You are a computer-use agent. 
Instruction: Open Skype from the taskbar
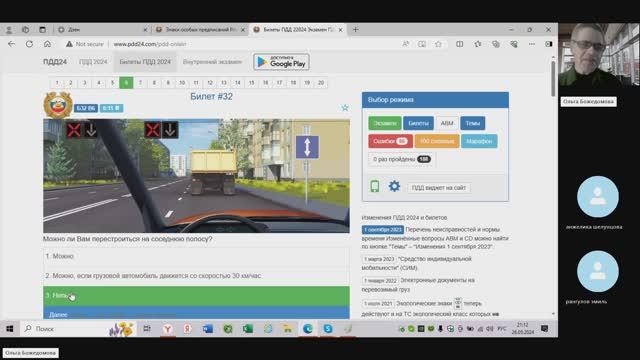click(x=328, y=329)
